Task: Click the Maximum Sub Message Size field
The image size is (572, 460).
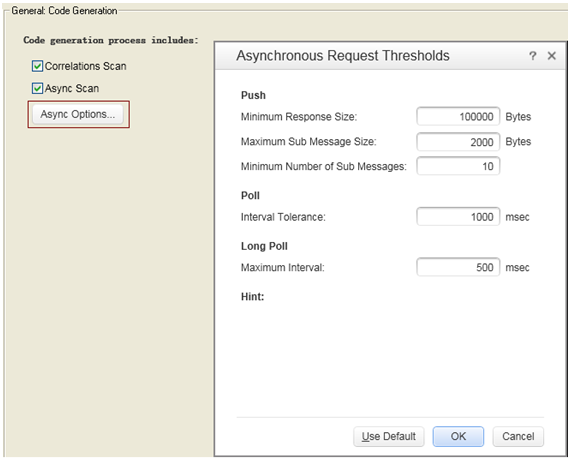Action: (458, 142)
